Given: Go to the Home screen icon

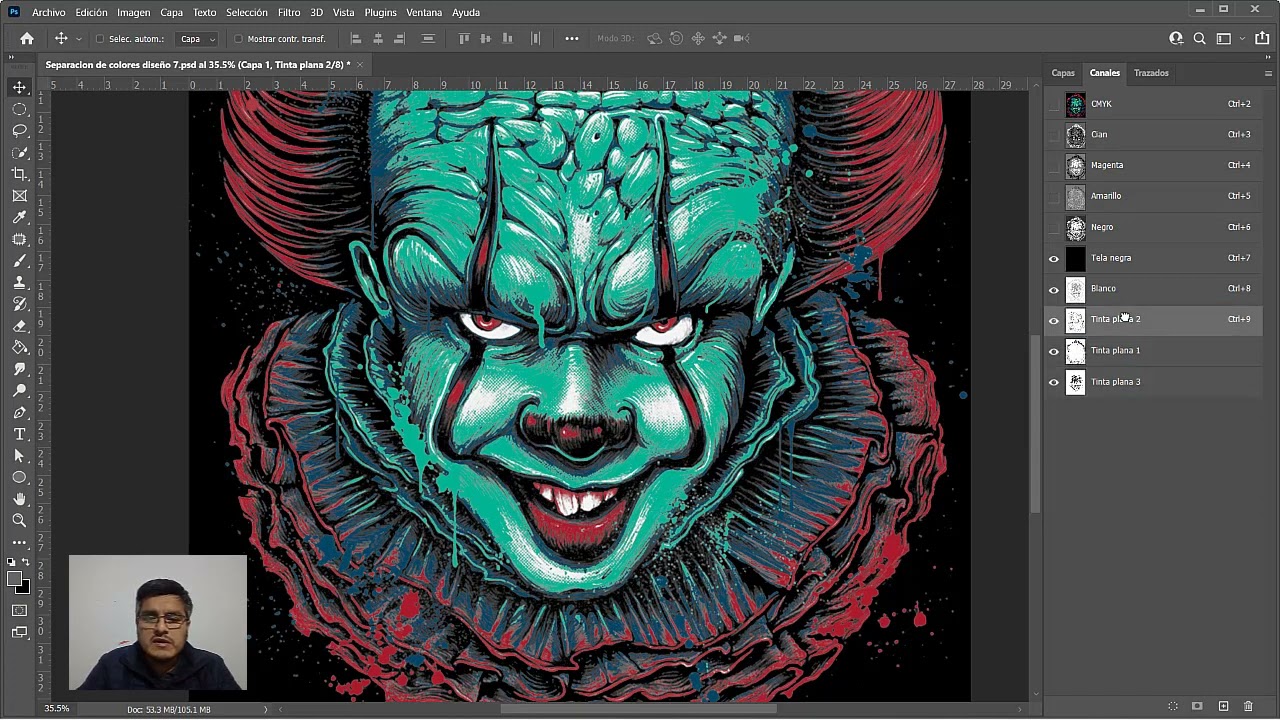Looking at the screenshot, I should pyautogui.click(x=27, y=39).
